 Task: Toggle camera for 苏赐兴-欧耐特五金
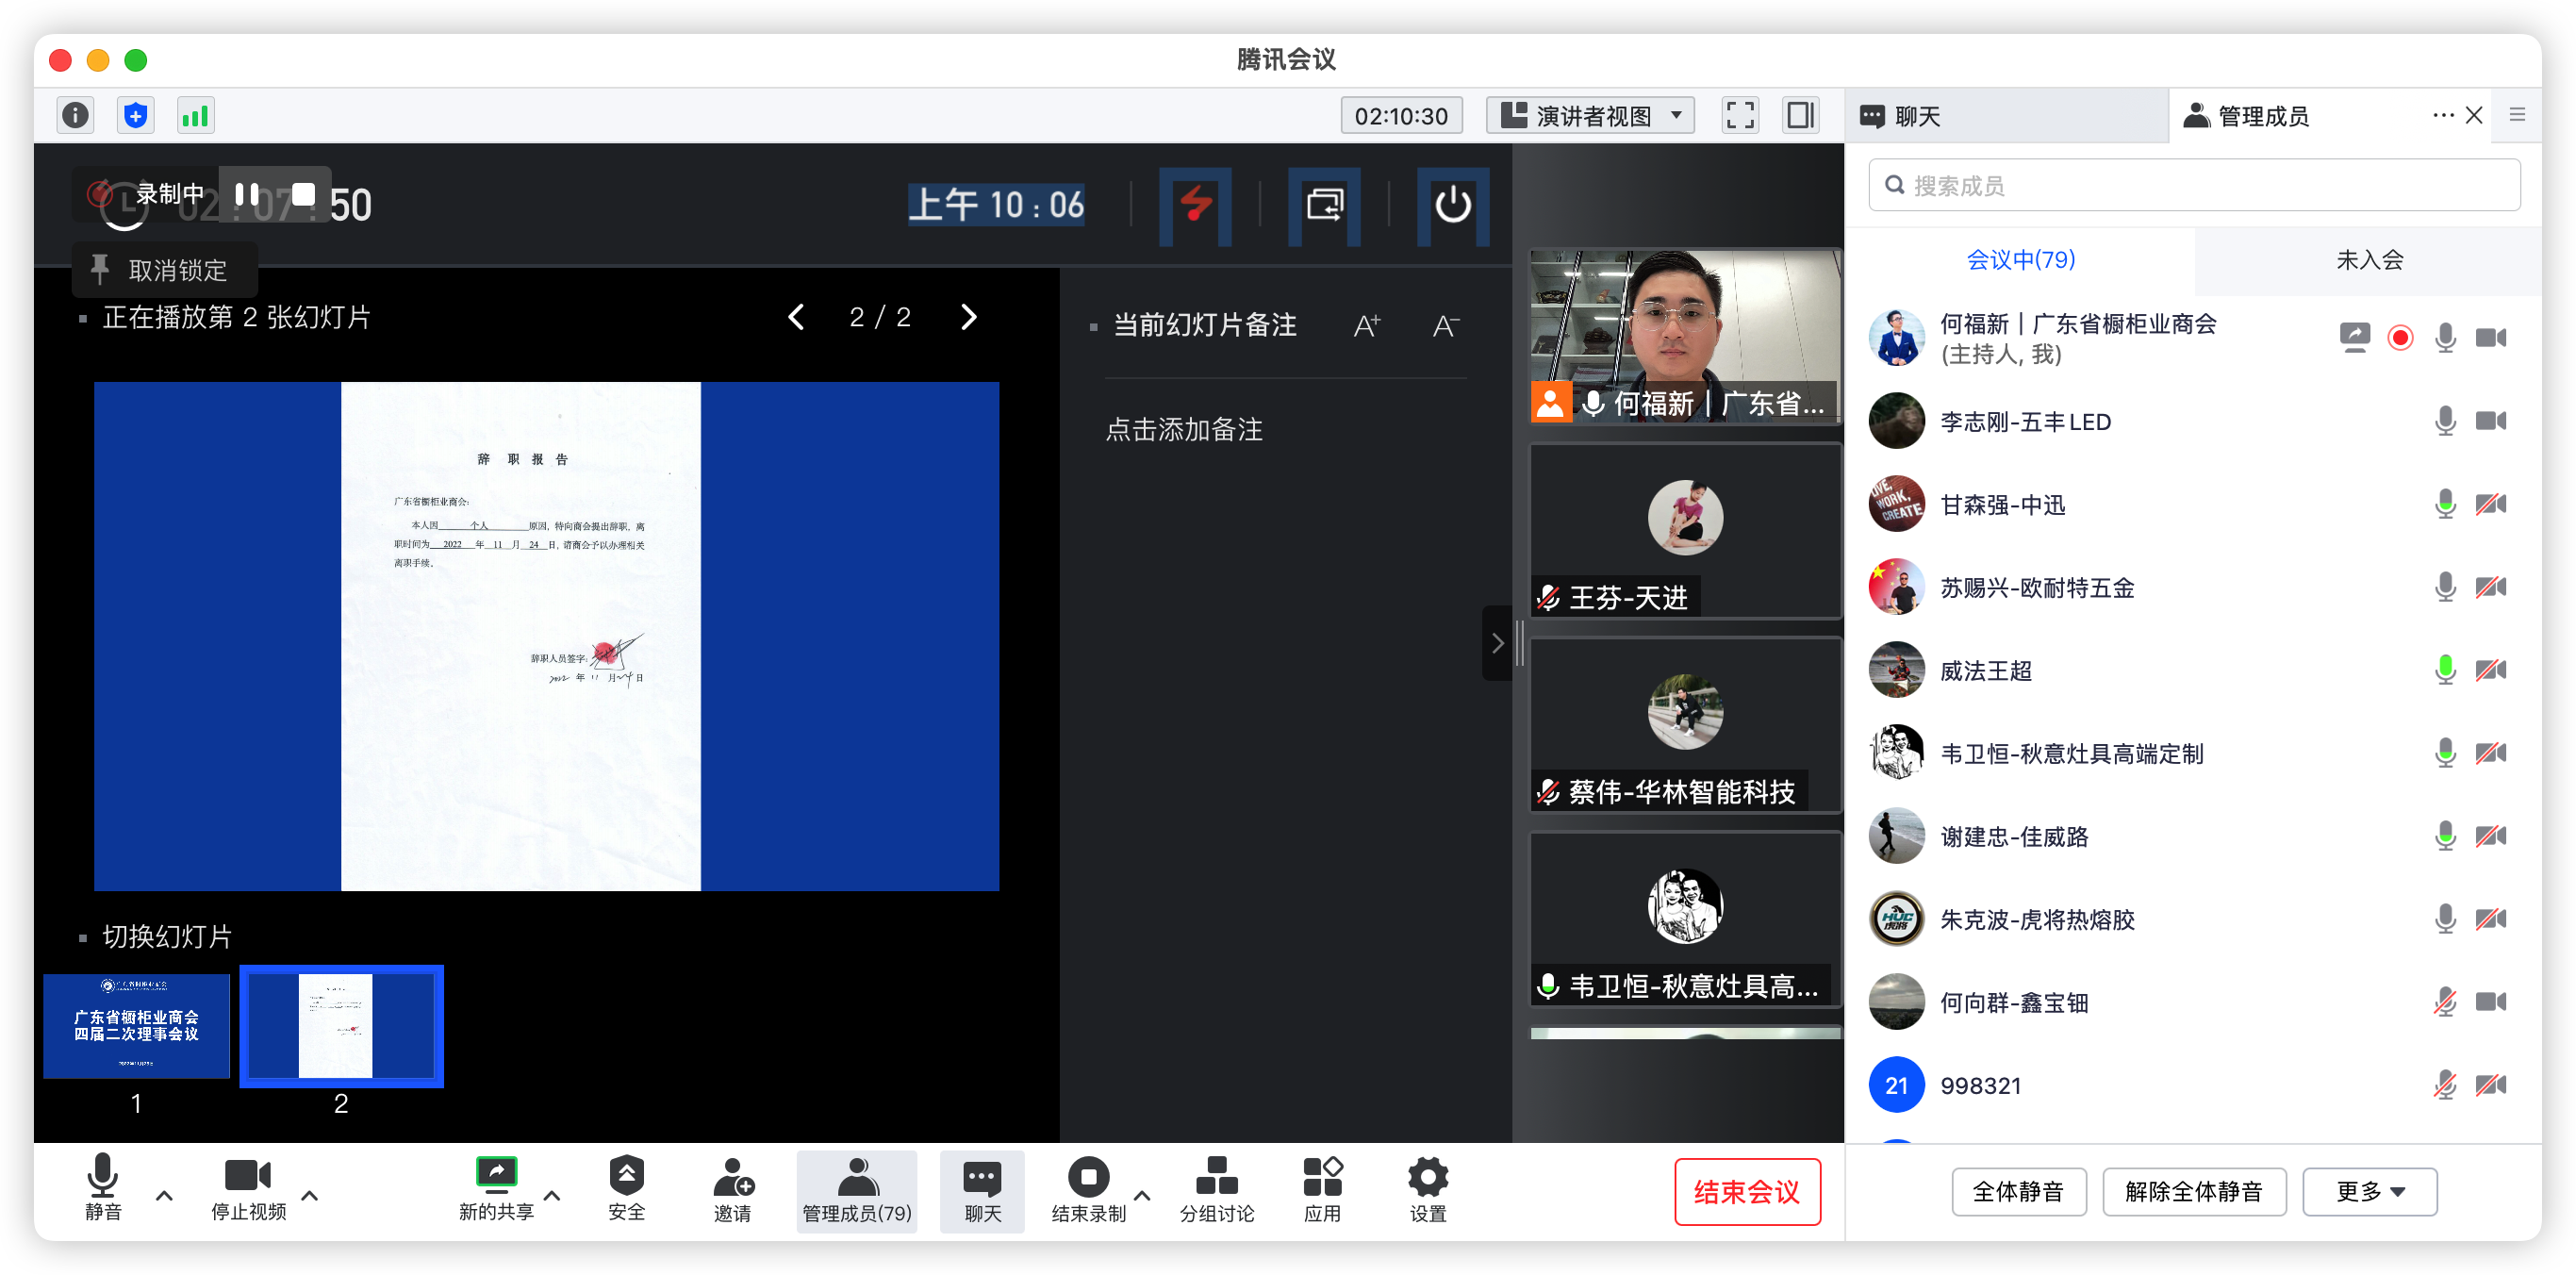tap(2490, 587)
